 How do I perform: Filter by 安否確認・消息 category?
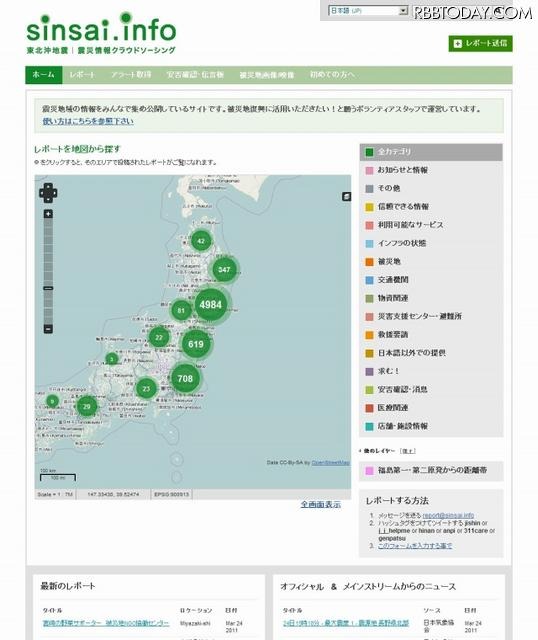431,389
